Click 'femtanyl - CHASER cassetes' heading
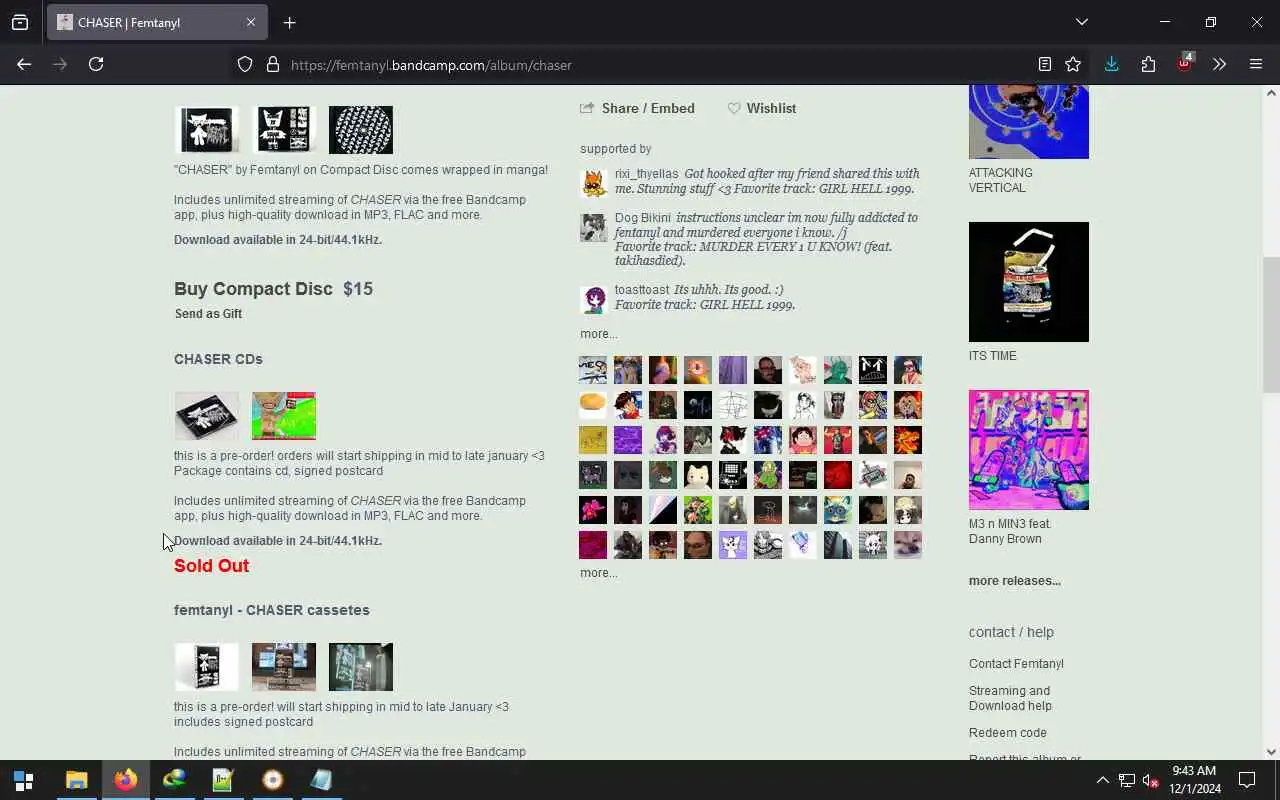The width and height of the screenshot is (1280, 800). coord(272,610)
